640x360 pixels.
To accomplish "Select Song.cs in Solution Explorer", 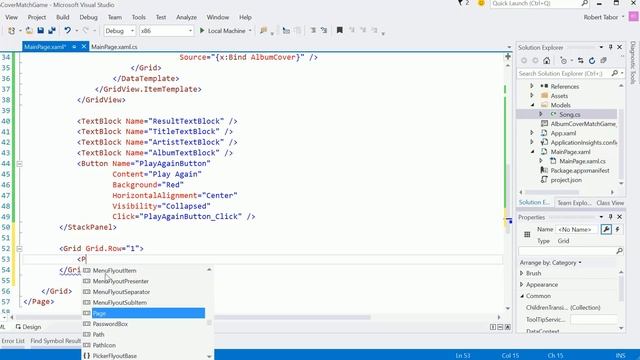I will click(569, 114).
